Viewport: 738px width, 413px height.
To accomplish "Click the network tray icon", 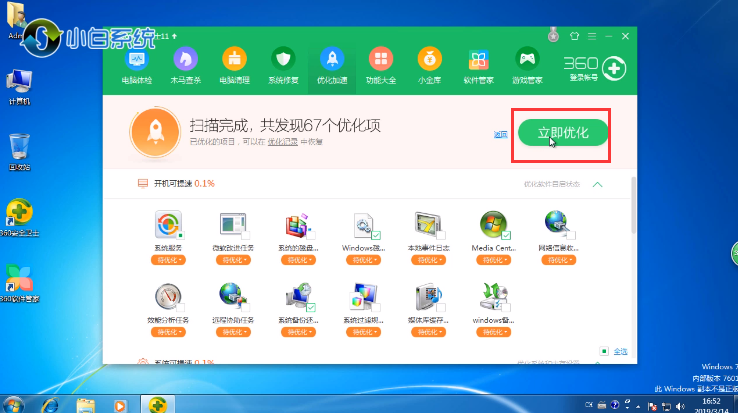I will point(666,406).
